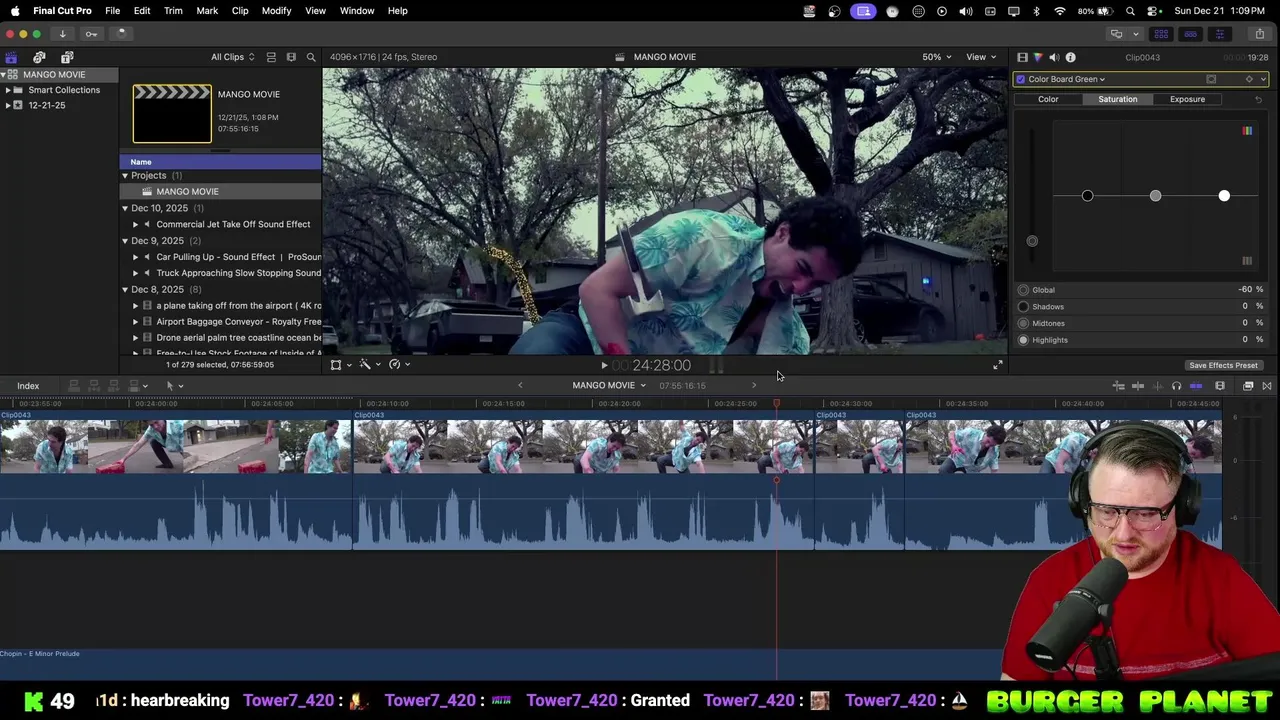Image resolution: width=1280 pixels, height=720 pixels.
Task: Click viewer play button beside timecode
Action: (604, 366)
